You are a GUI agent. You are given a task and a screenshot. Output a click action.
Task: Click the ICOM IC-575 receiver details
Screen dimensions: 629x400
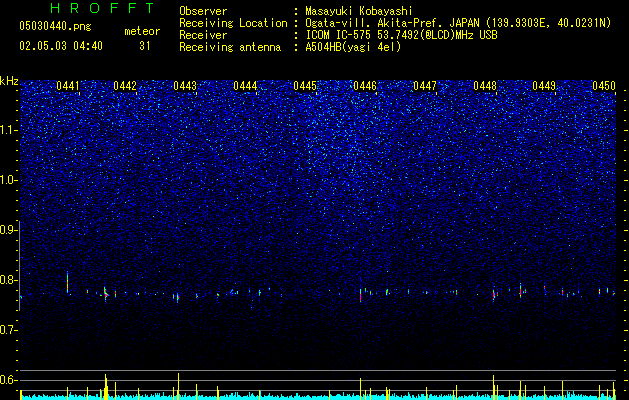coord(401,35)
